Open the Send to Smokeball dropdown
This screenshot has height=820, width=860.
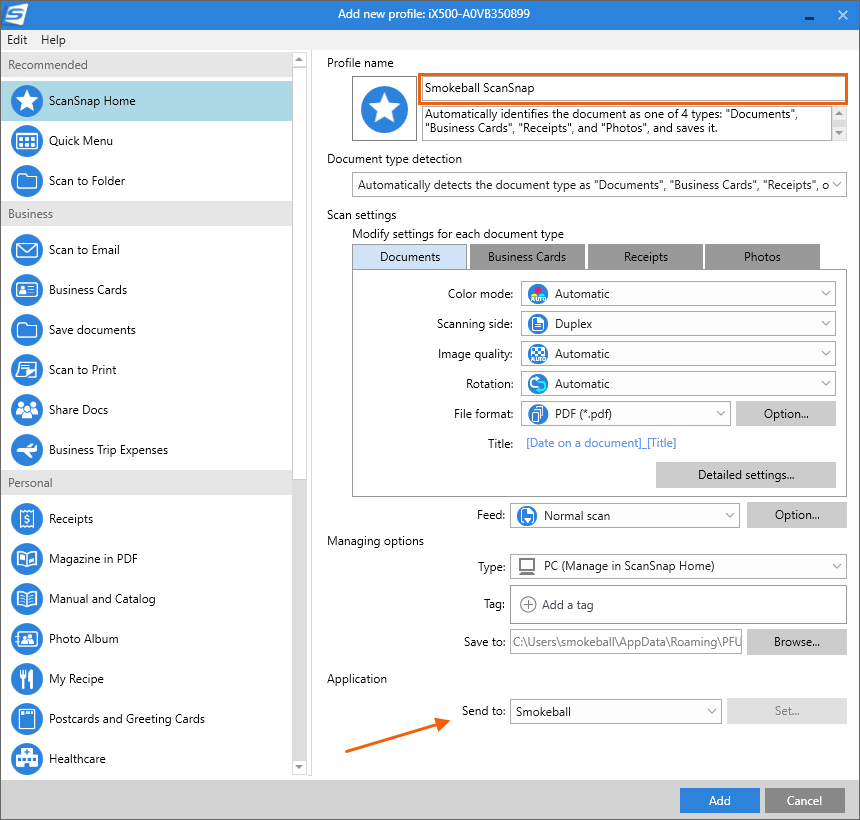coord(615,711)
